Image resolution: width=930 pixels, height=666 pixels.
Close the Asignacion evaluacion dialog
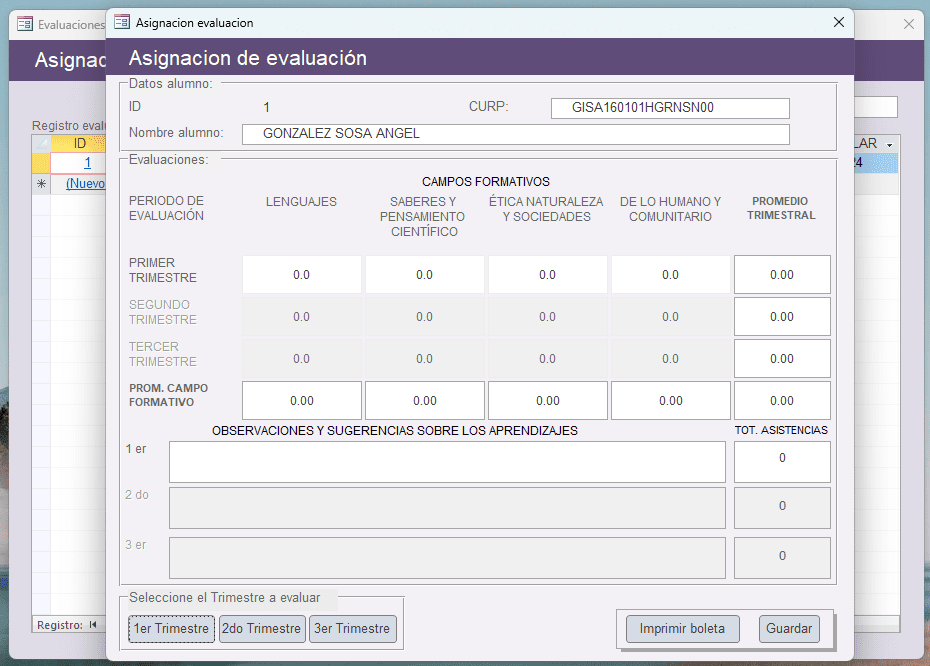[x=839, y=23]
